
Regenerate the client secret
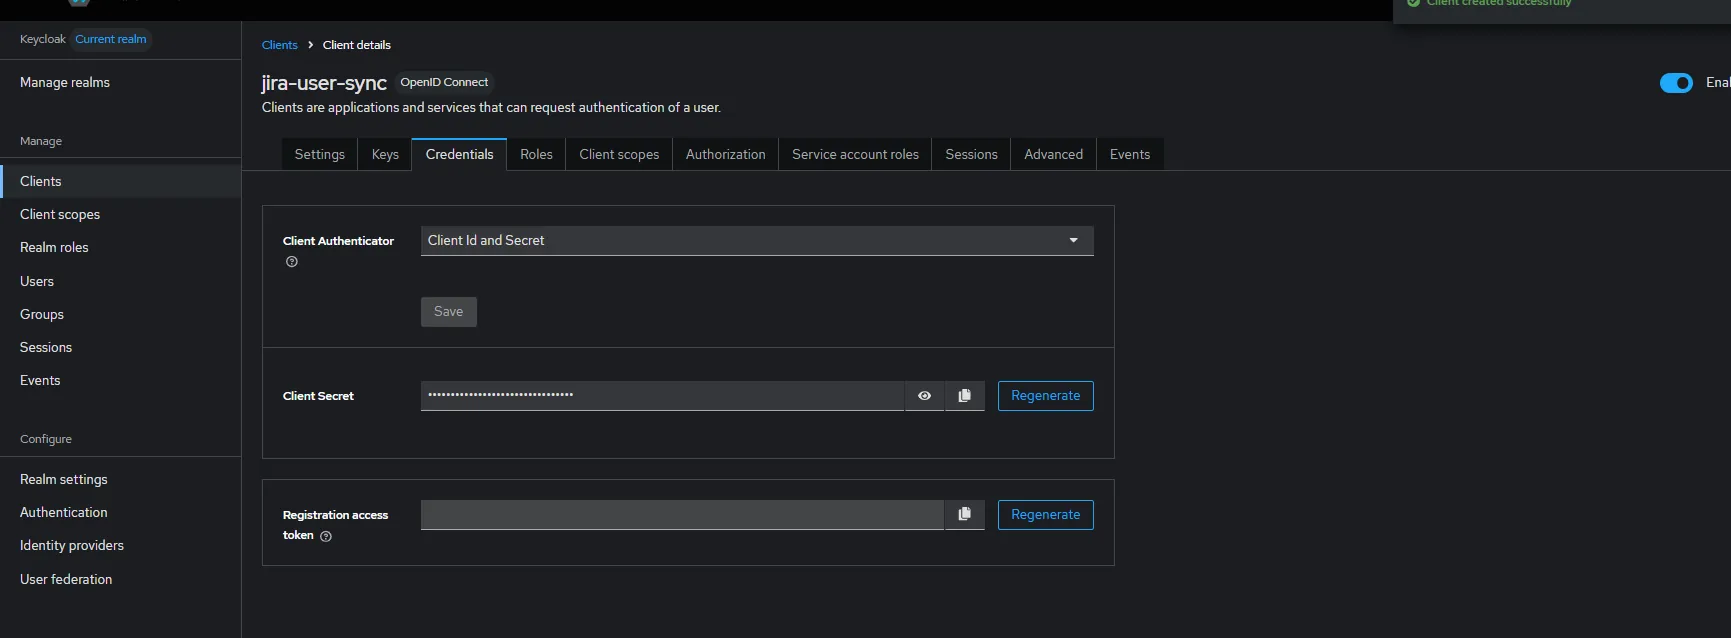coord(1045,396)
